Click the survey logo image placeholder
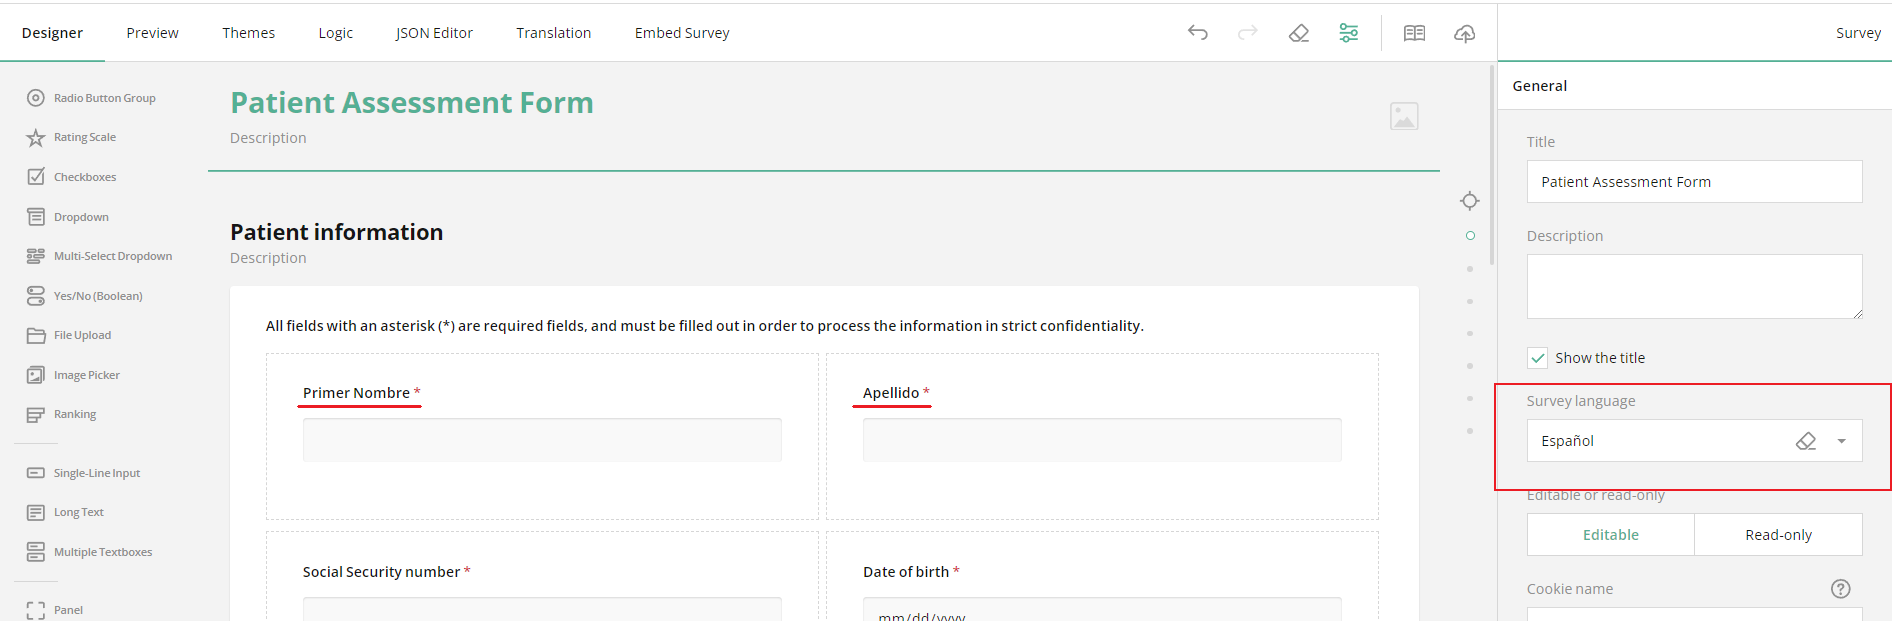Viewport: 1892px width, 621px height. 1404,115
